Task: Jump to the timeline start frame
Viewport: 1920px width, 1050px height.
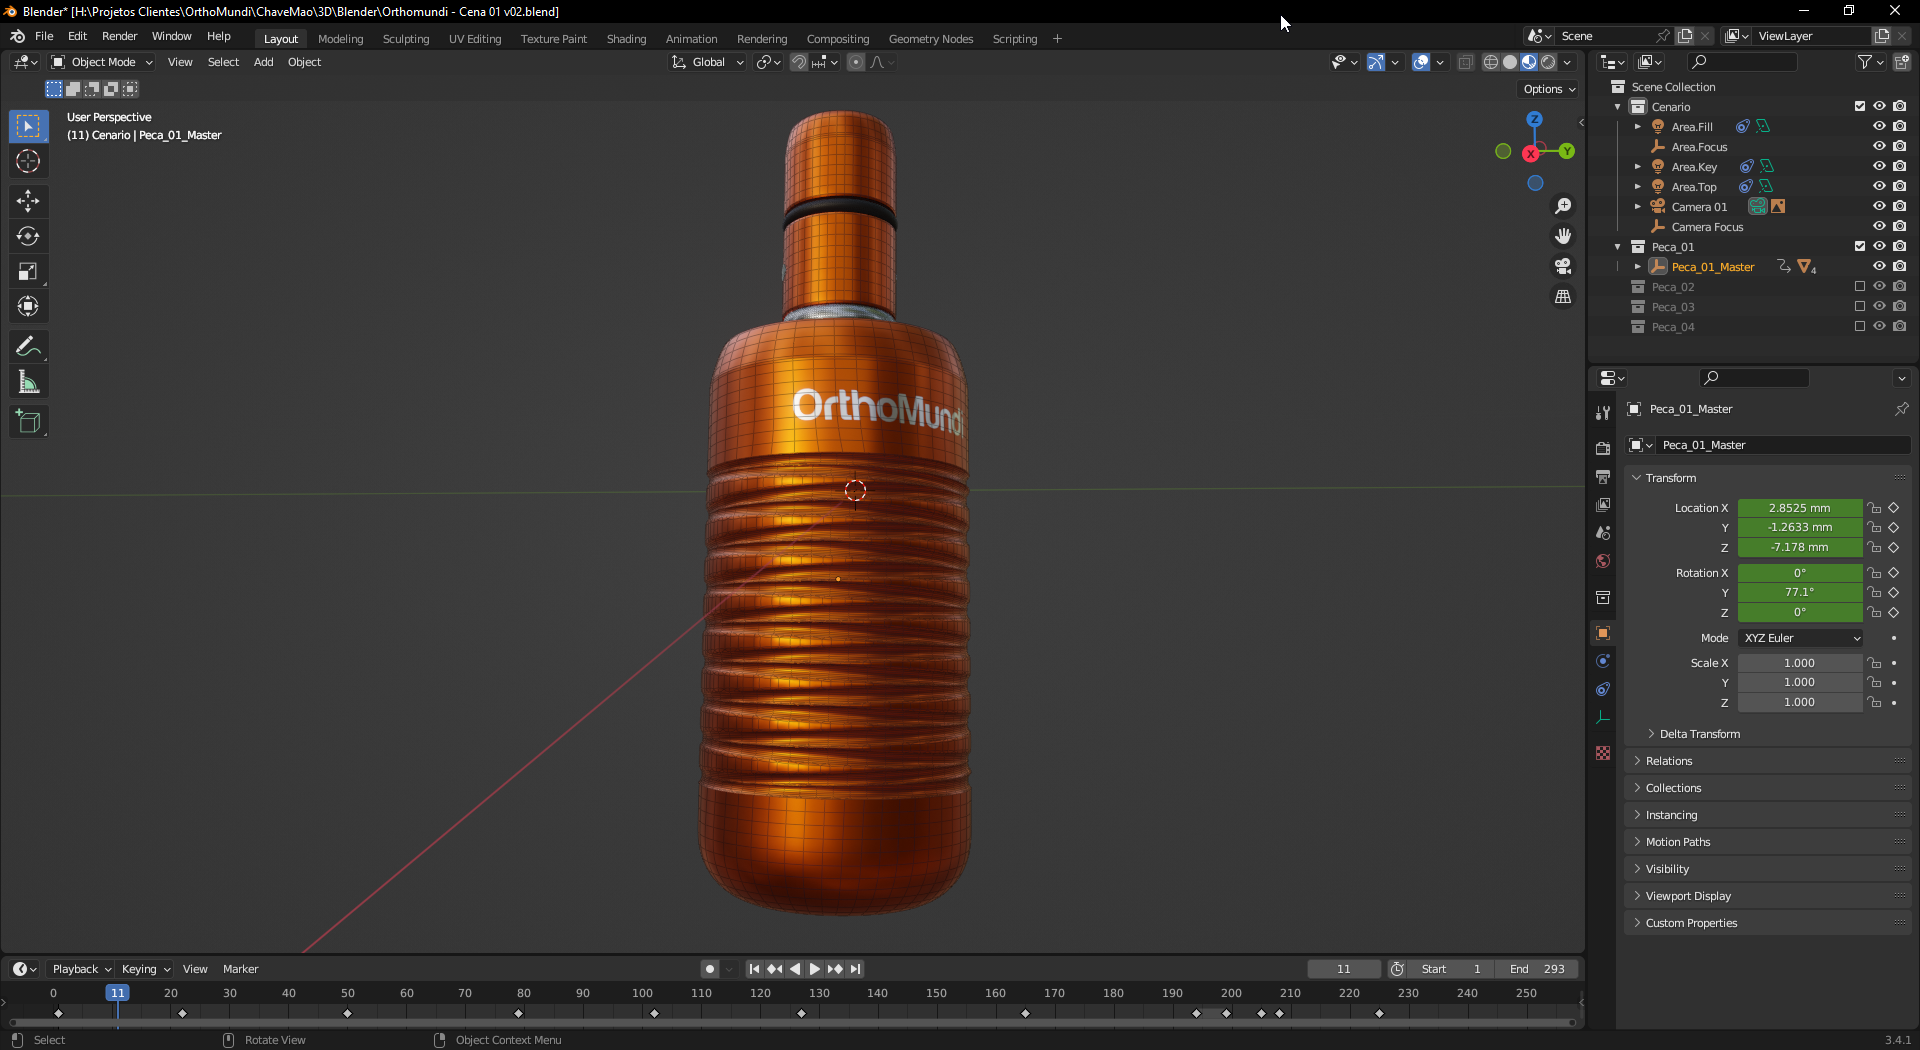Action: pyautogui.click(x=754, y=969)
